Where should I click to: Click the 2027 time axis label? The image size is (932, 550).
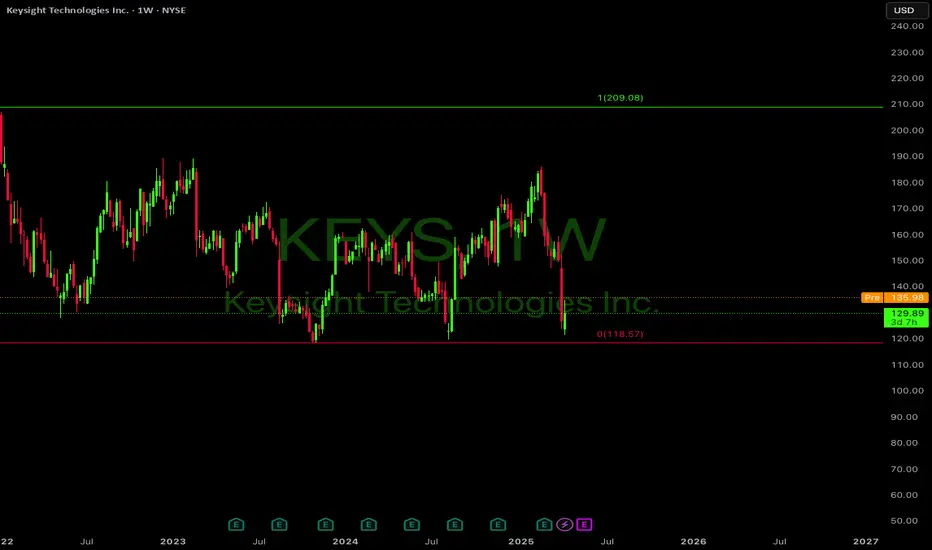point(865,541)
